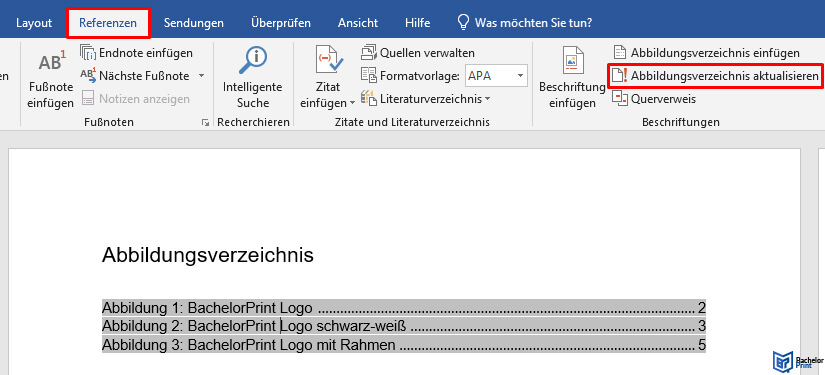This screenshot has width=825, height=375.
Task: Click the Endnote einfügen icon
Action: (88, 53)
